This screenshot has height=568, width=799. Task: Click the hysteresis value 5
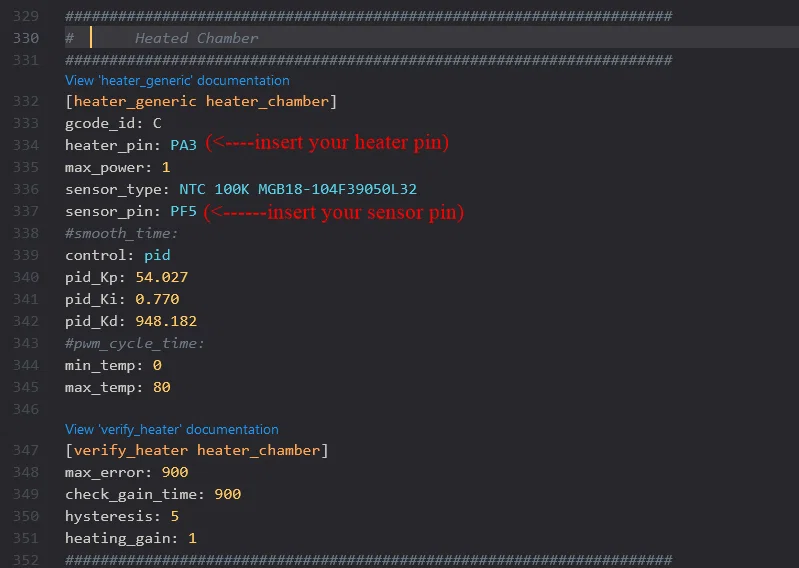(175, 516)
